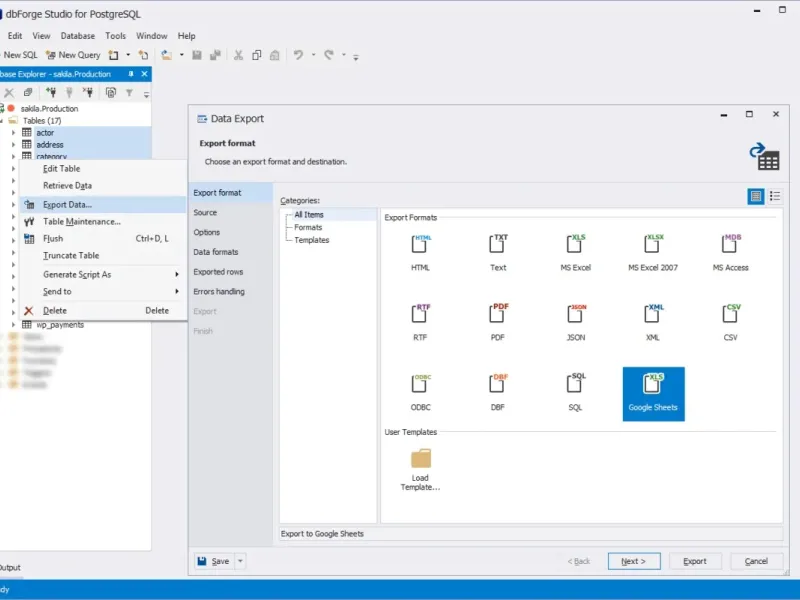
Task: Select Formats in the Categories tree
Action: point(308,228)
